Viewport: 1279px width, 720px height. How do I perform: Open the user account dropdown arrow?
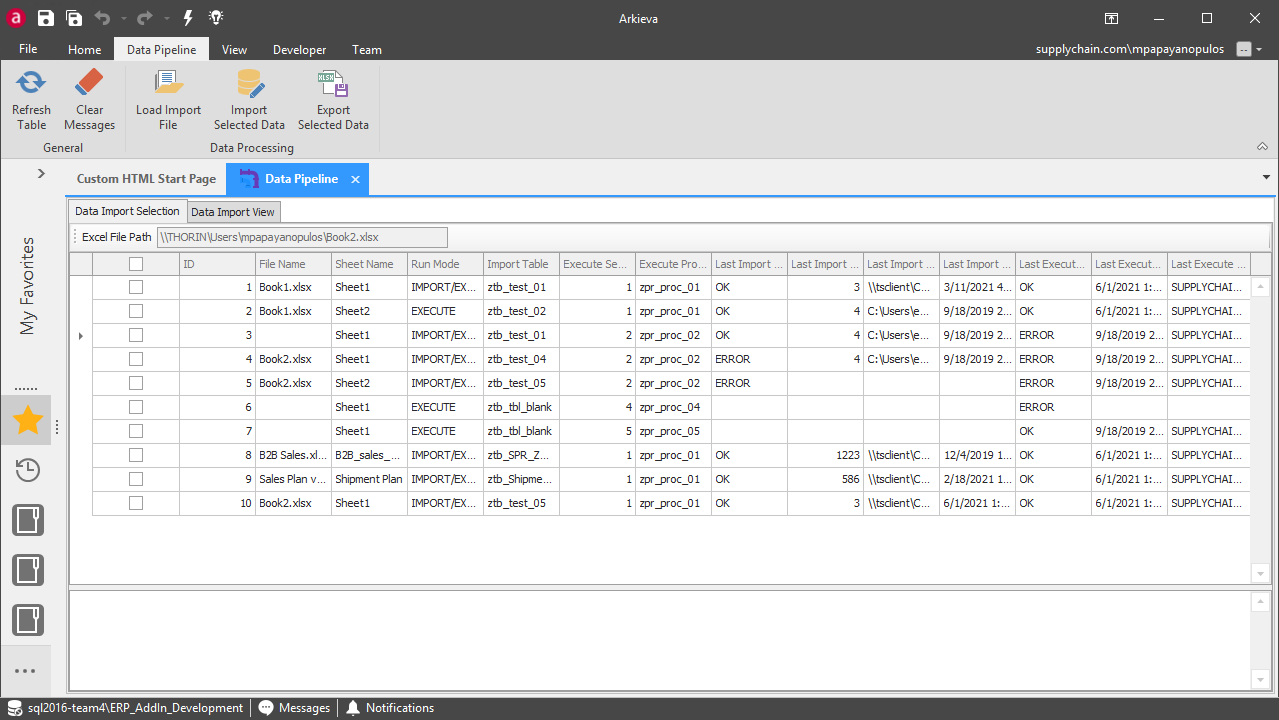click(1260, 49)
